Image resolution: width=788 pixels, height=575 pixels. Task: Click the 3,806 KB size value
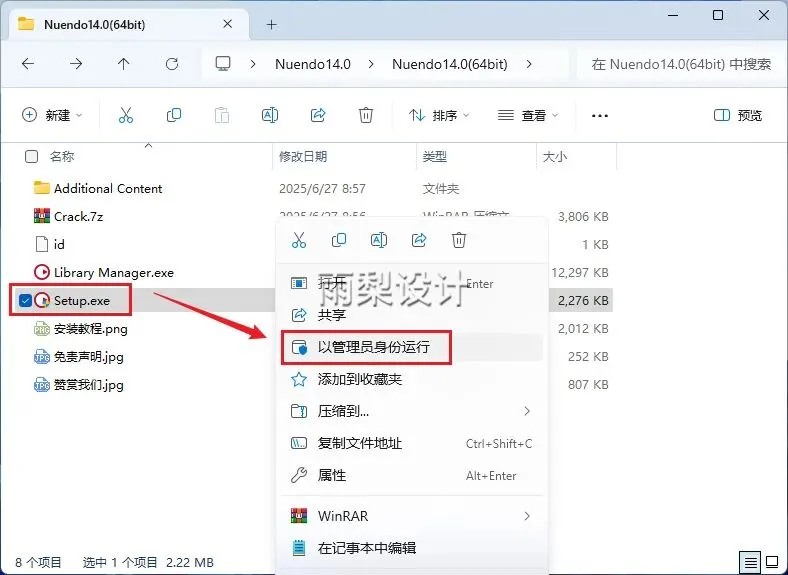pos(583,217)
